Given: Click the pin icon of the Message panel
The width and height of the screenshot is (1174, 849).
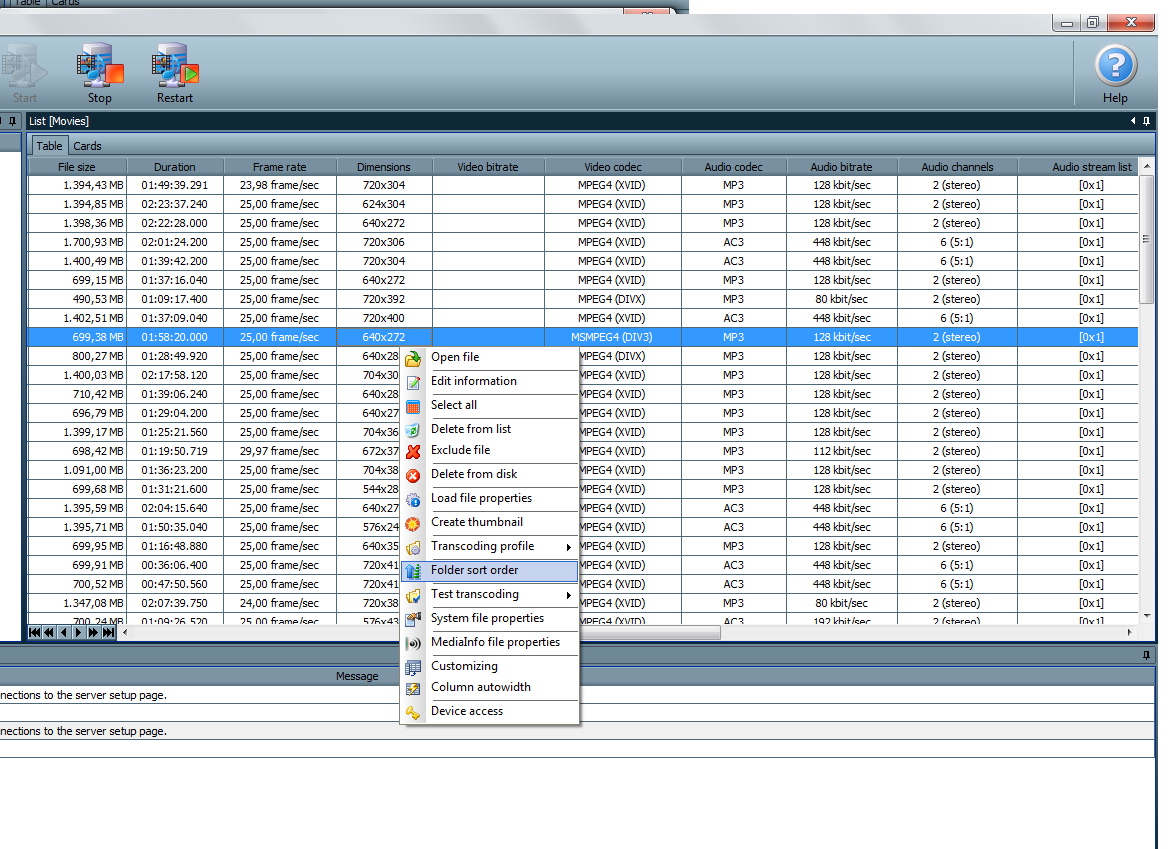Looking at the screenshot, I should pyautogui.click(x=1146, y=655).
